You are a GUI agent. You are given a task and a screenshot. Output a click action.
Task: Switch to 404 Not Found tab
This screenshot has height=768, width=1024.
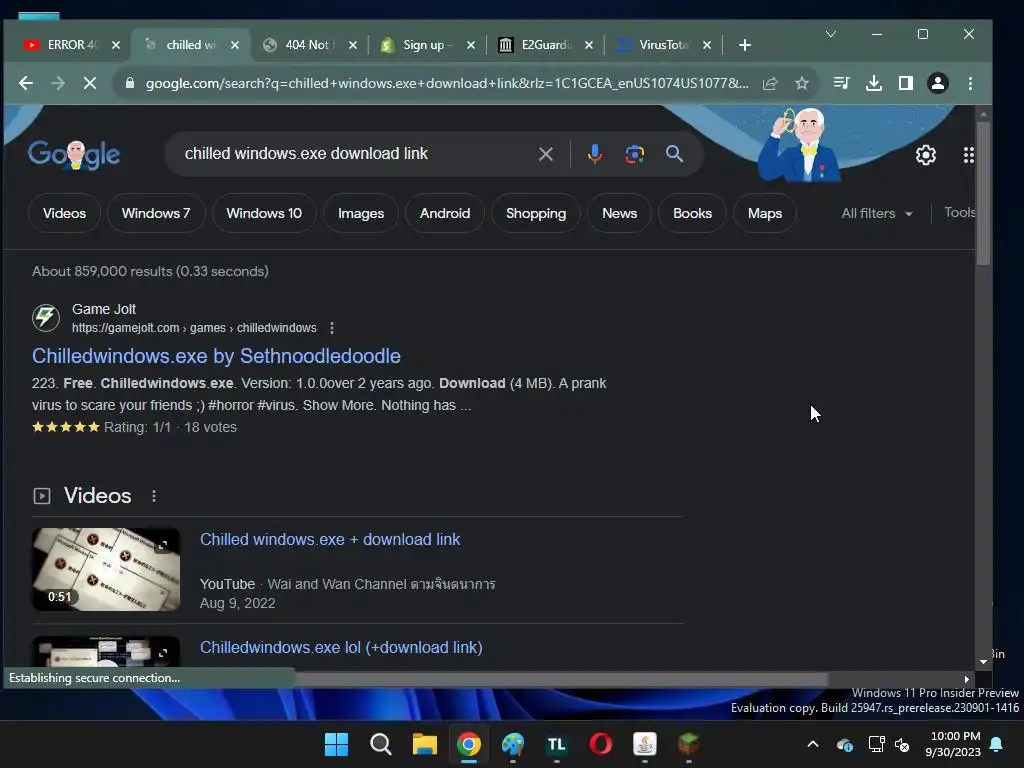pos(308,45)
